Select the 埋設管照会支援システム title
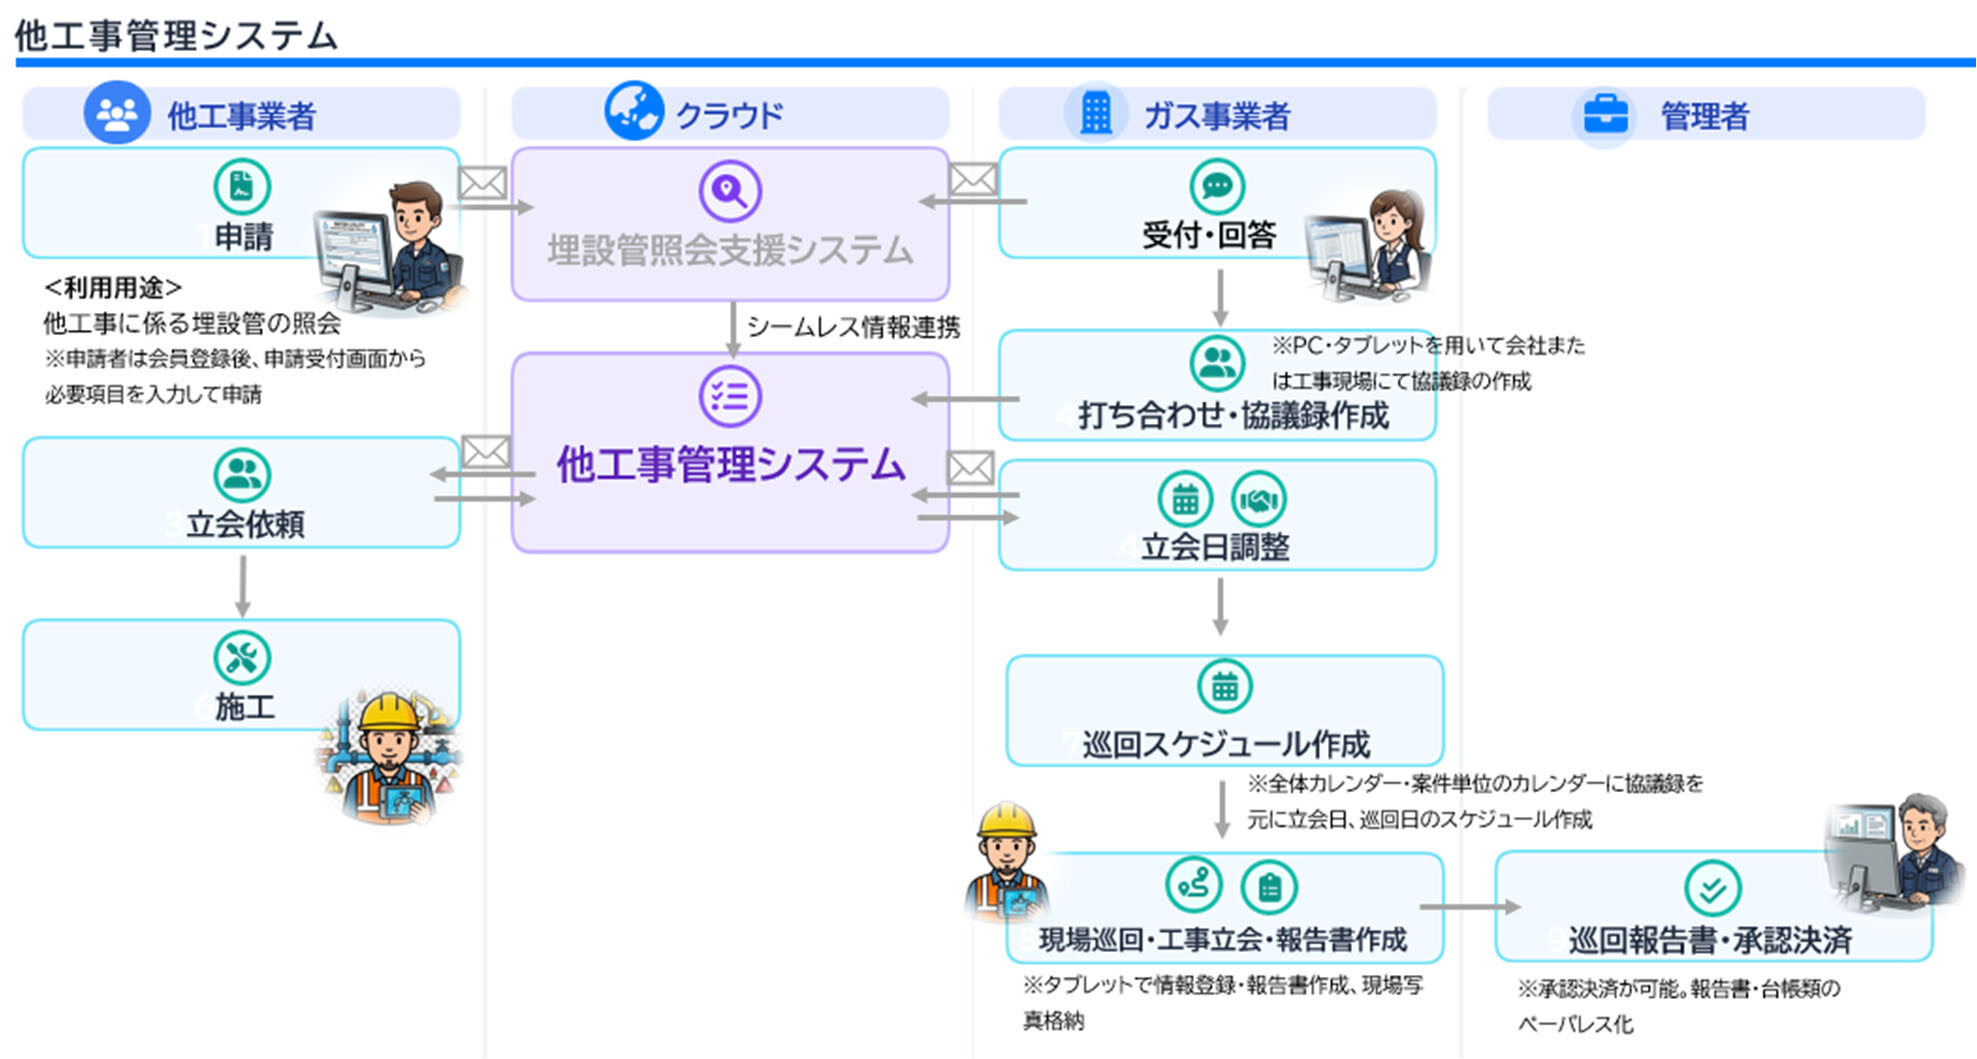 (x=730, y=250)
